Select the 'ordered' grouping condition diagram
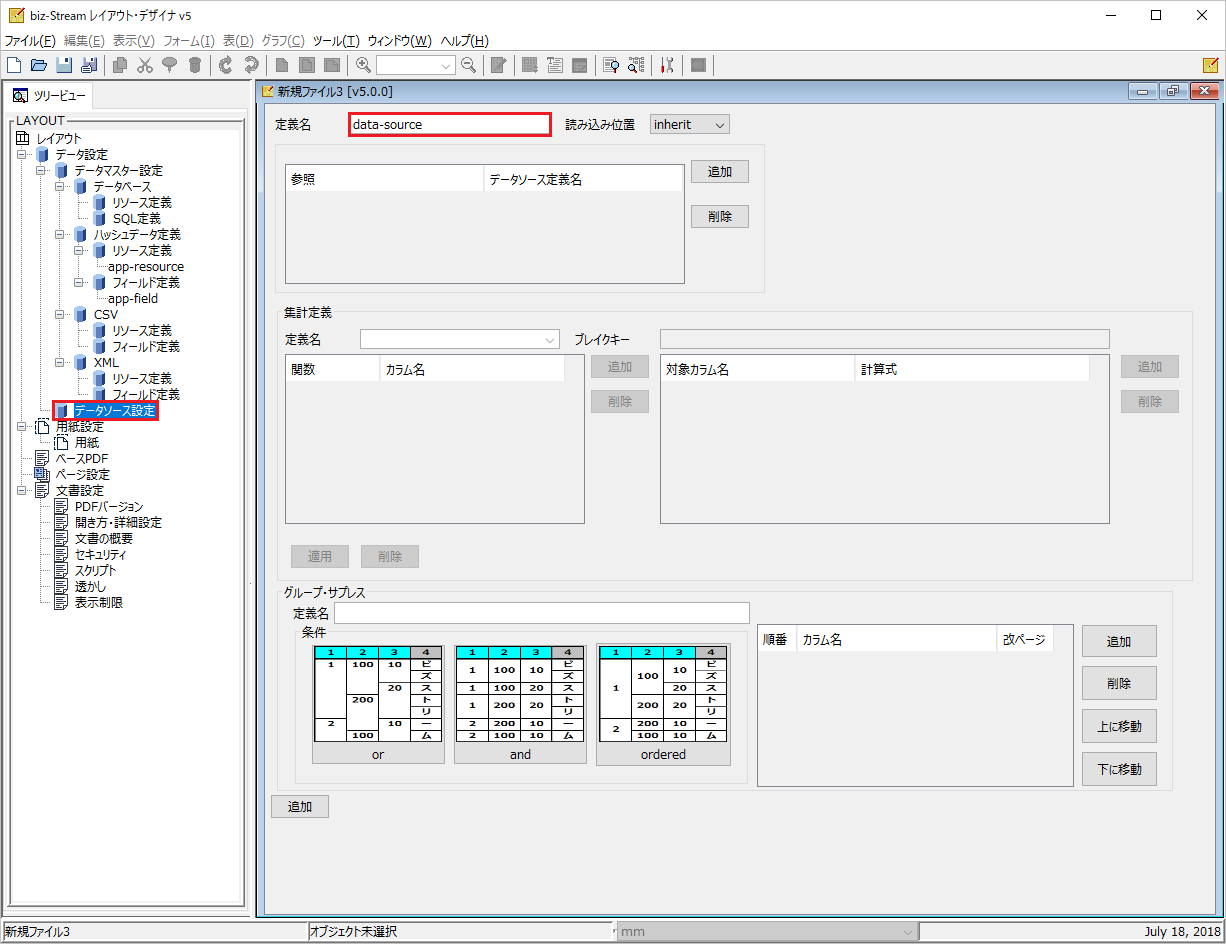The height and width of the screenshot is (944, 1226). [663, 704]
